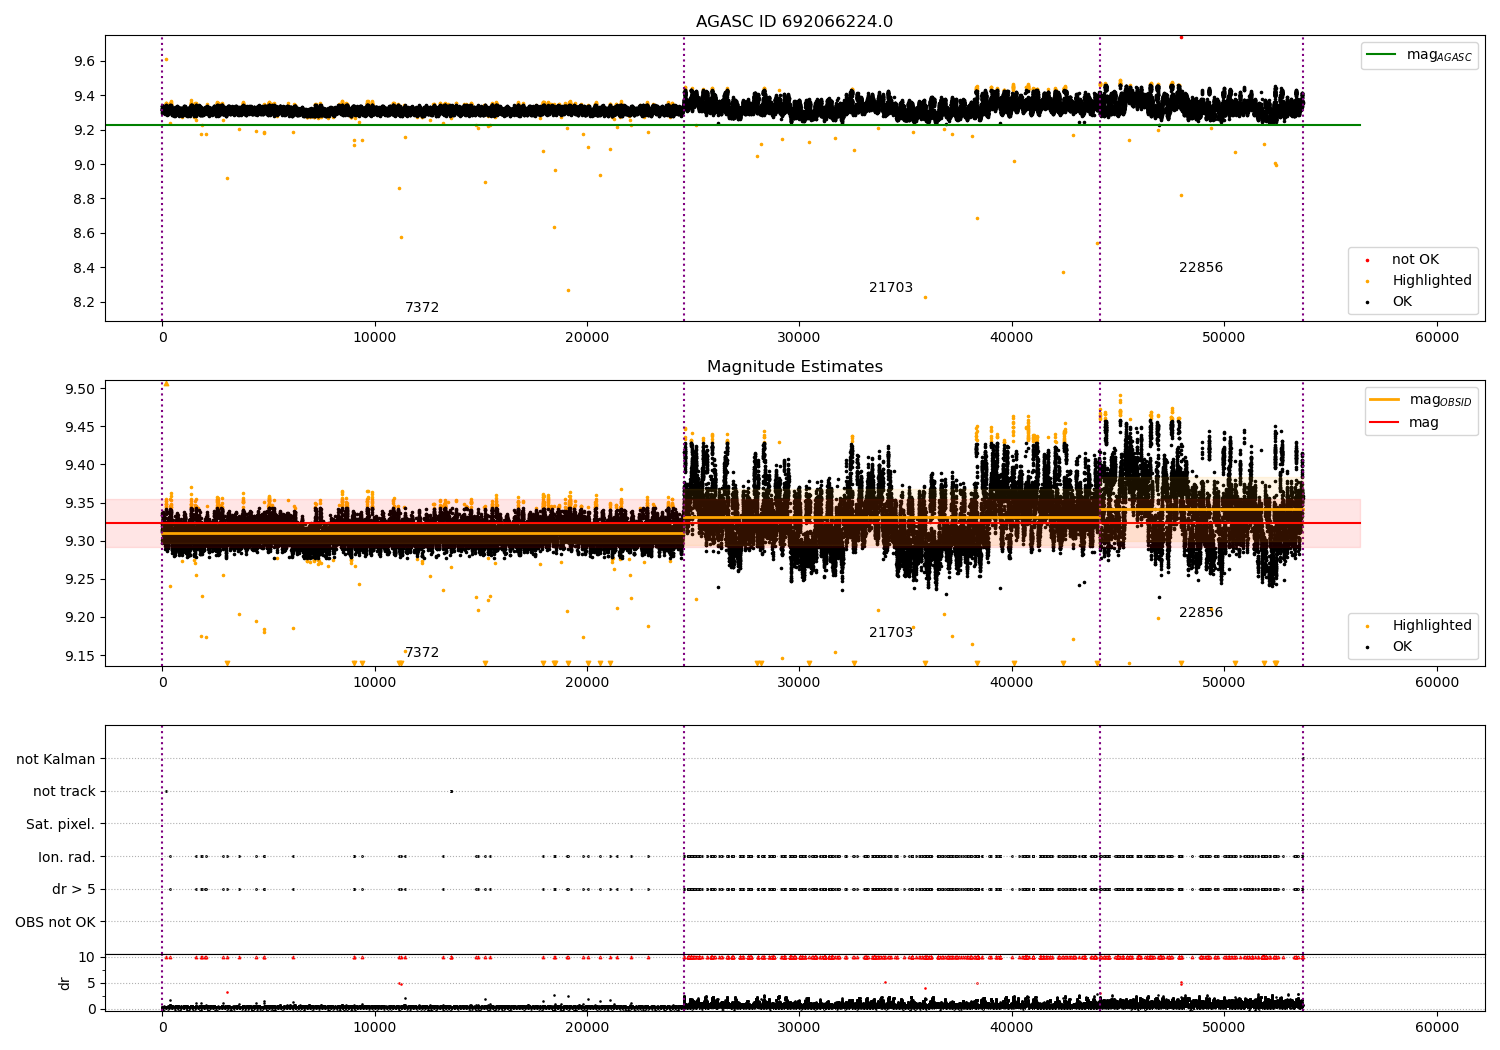Click x-axis tick "50000" under Magnitude Estimates plot
Image resolution: width=1500 pixels, height=1050 pixels.
1224,682
